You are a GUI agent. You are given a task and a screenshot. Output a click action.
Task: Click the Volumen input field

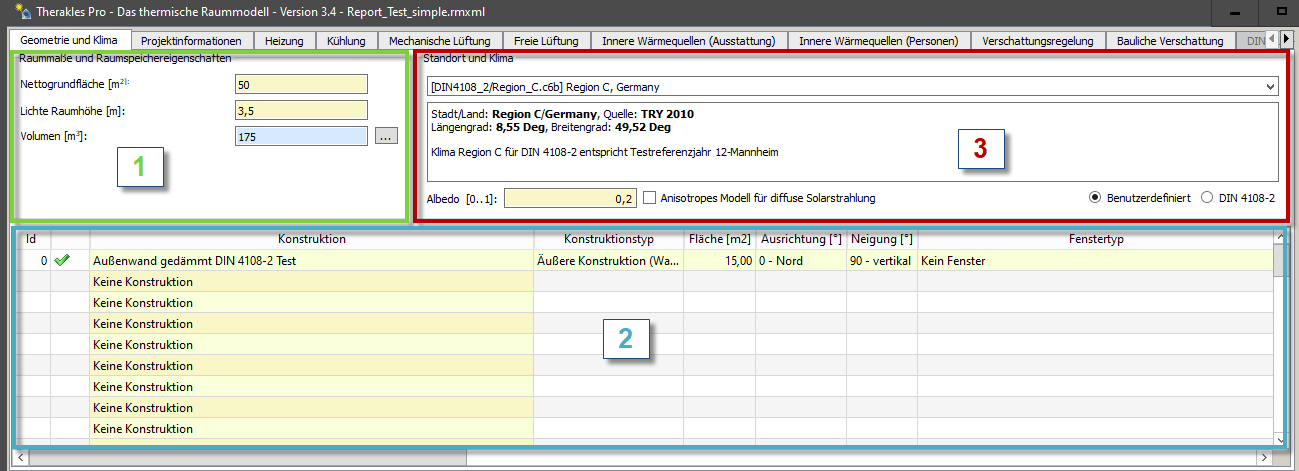click(x=302, y=136)
